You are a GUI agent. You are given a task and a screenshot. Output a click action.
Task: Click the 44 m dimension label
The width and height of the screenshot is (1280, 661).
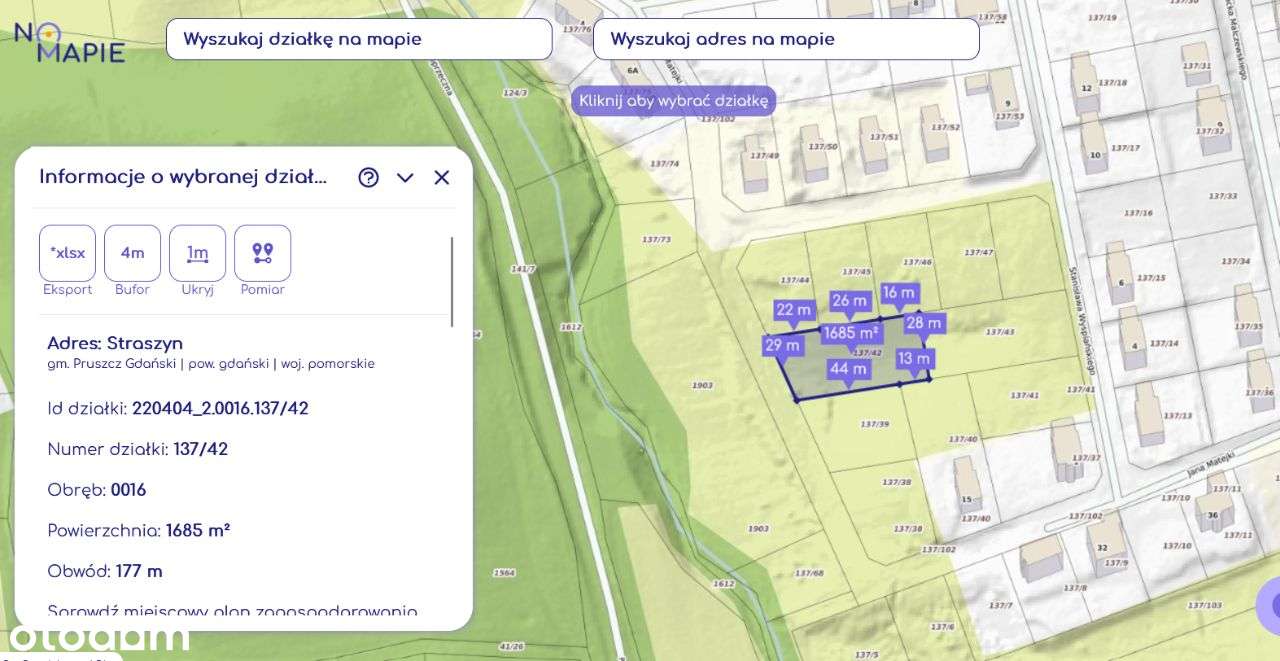click(x=848, y=369)
